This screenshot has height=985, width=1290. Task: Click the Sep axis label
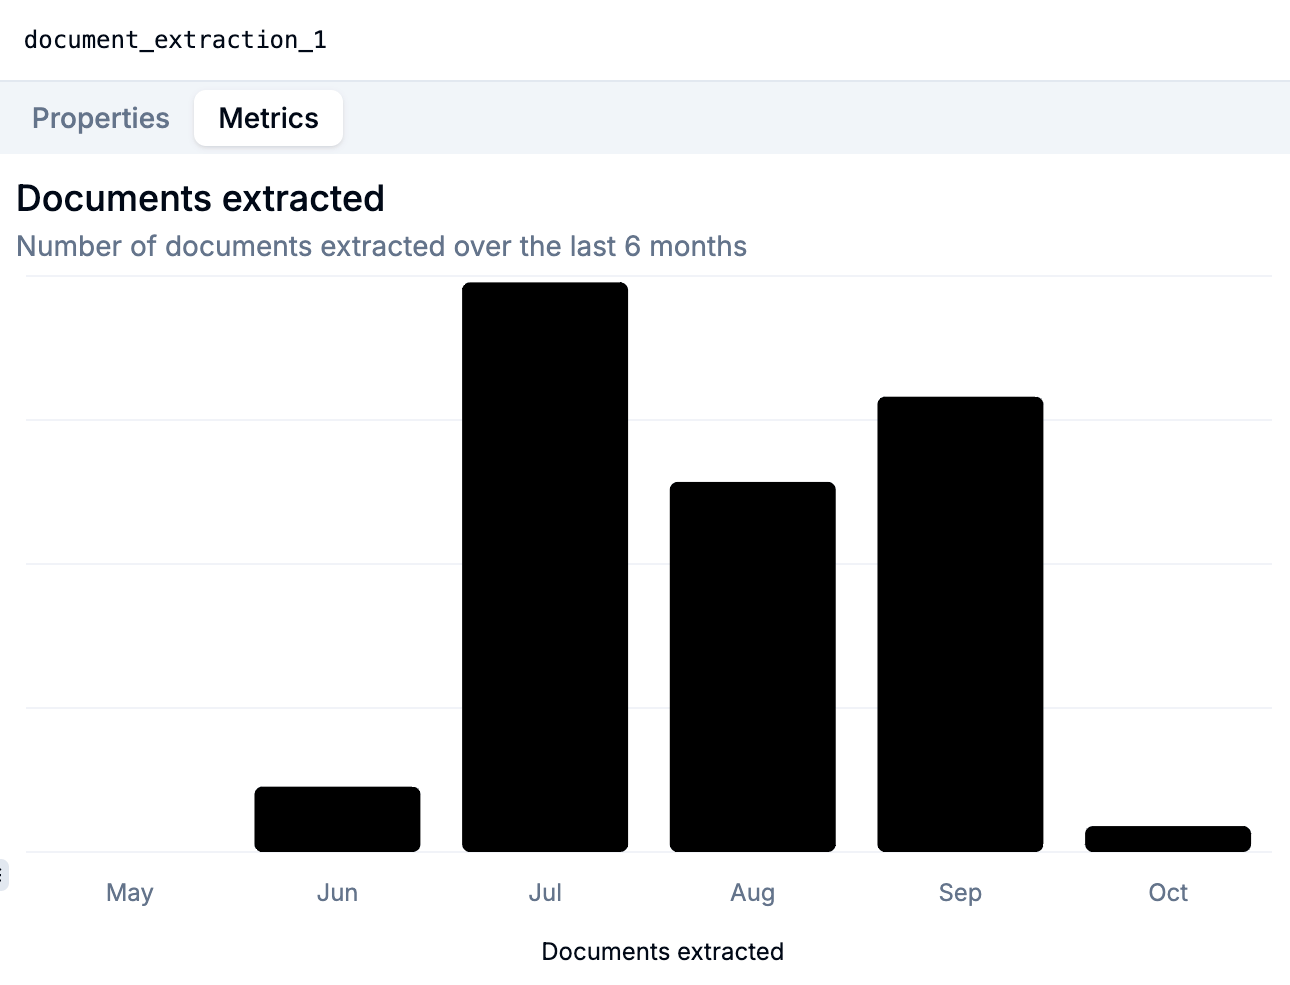tap(960, 892)
